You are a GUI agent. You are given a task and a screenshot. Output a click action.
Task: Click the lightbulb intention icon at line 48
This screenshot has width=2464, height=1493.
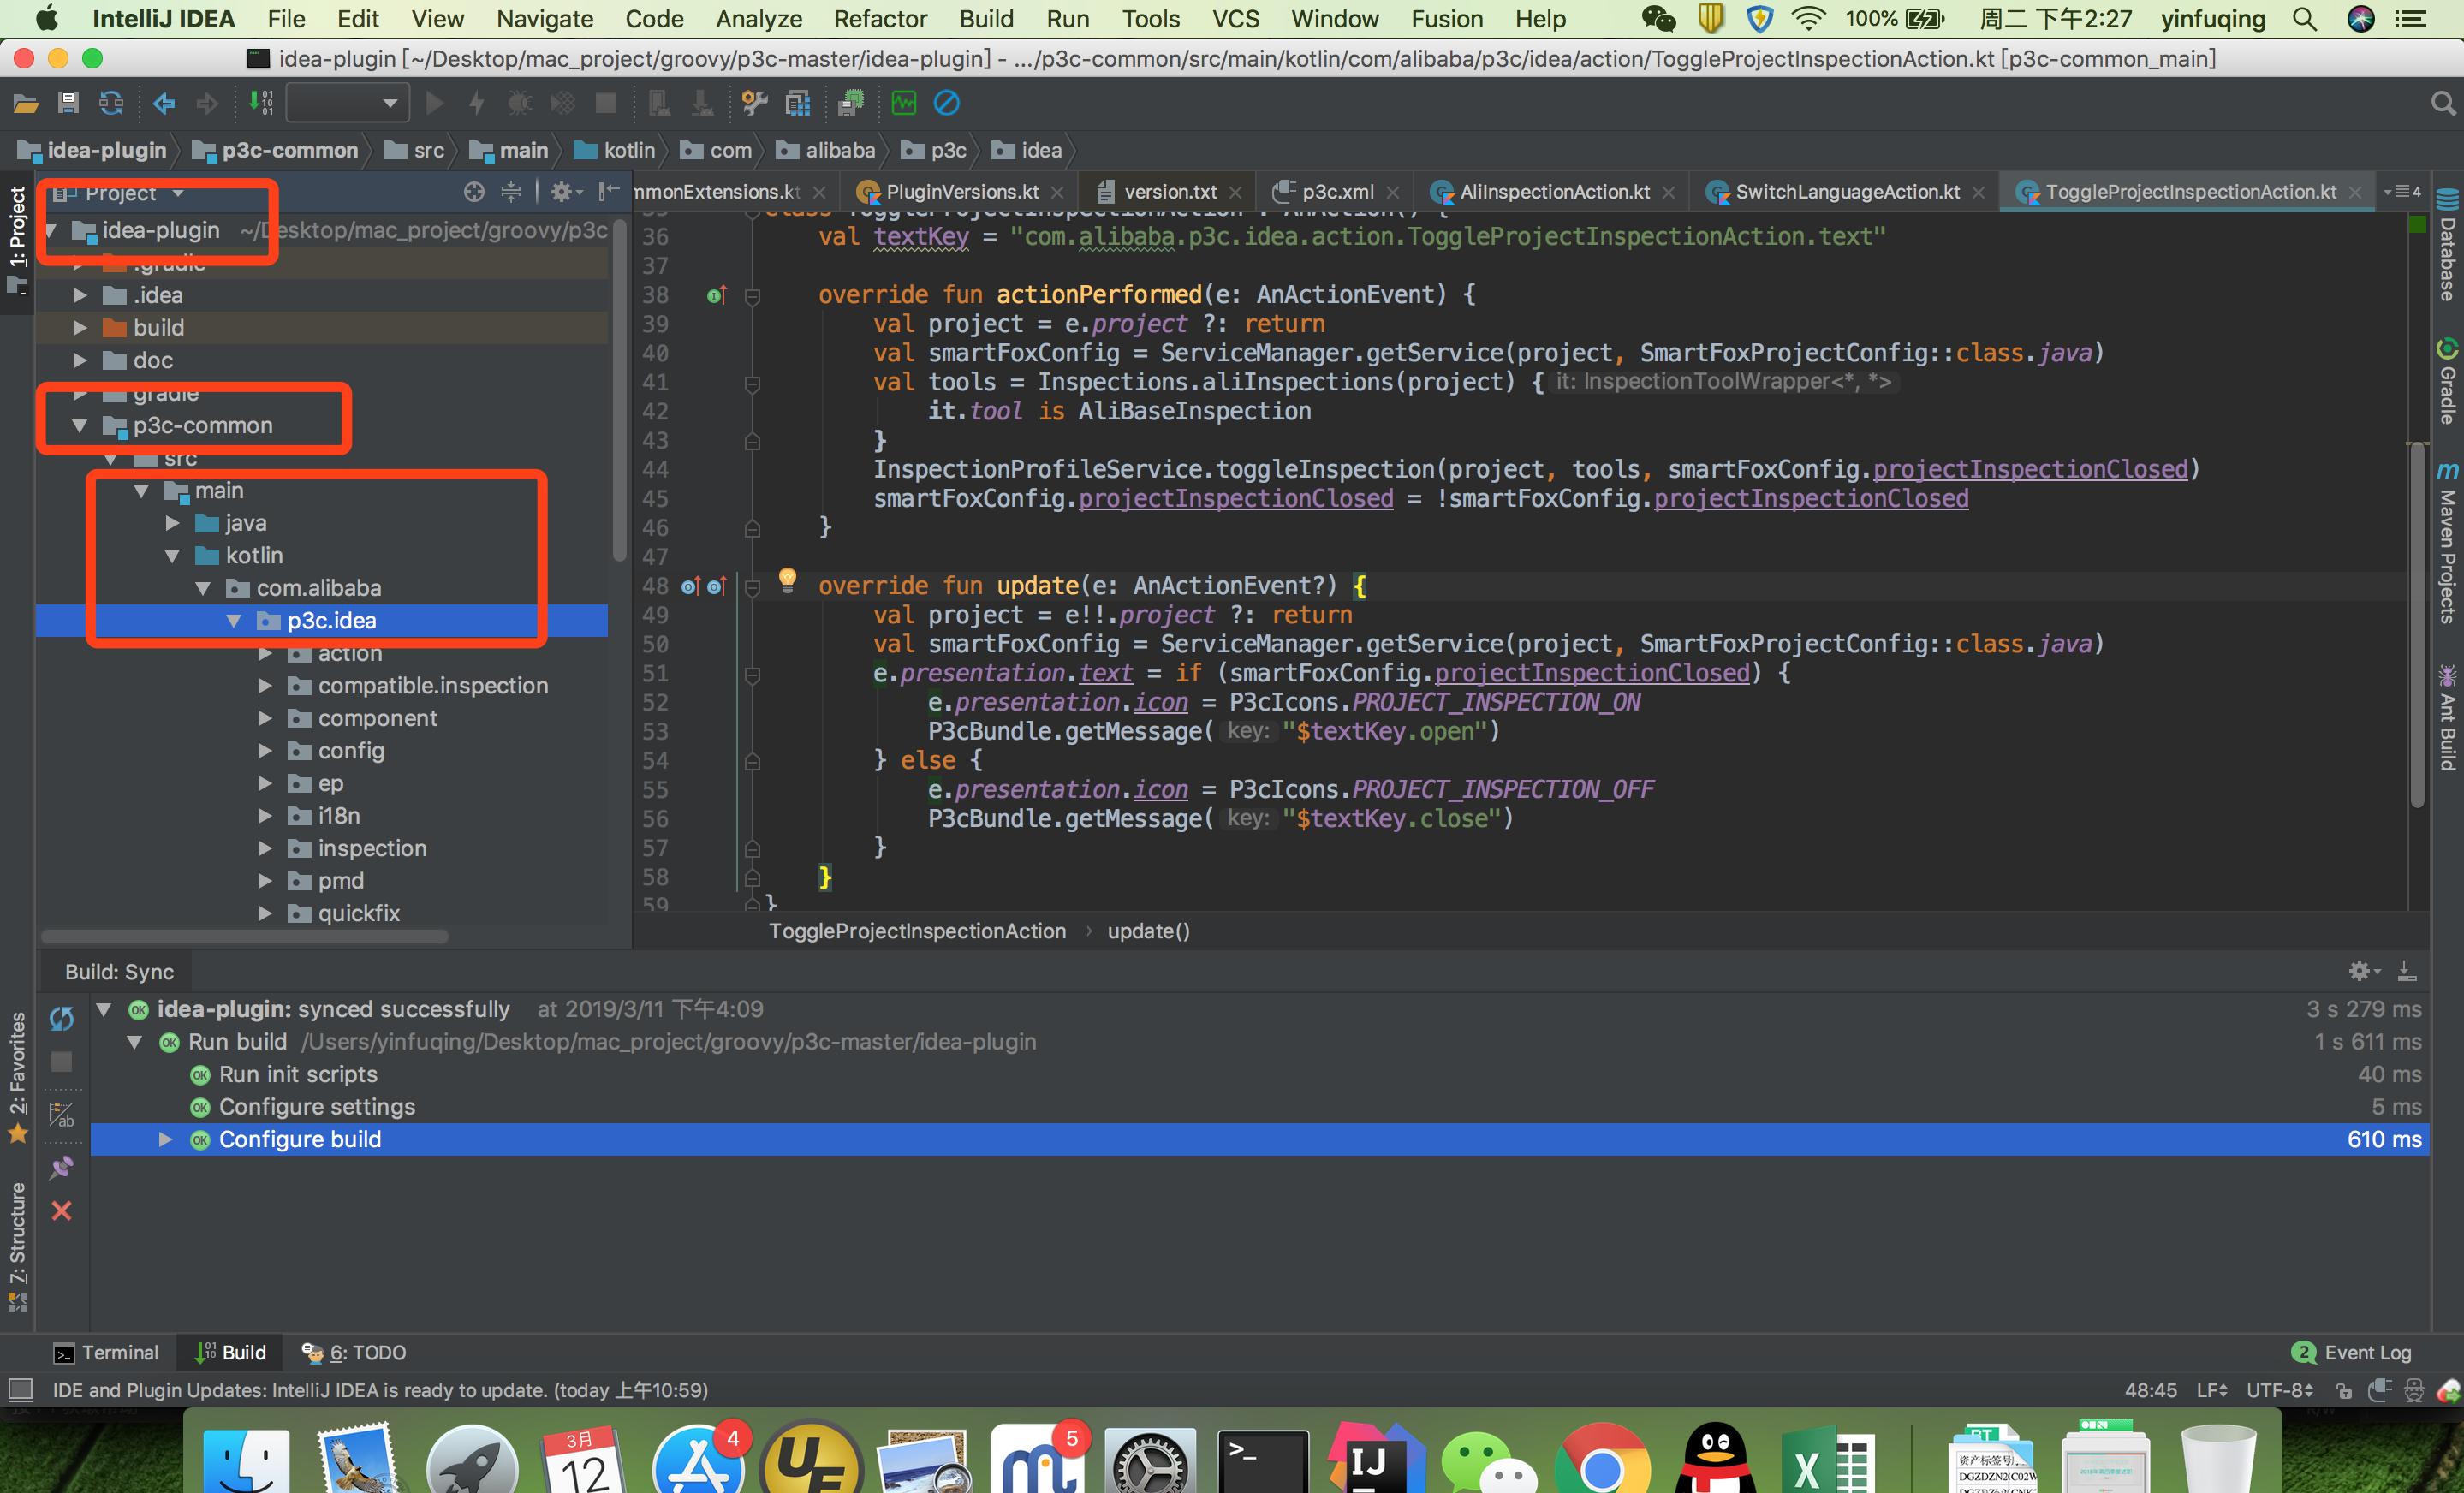pyautogui.click(x=787, y=579)
